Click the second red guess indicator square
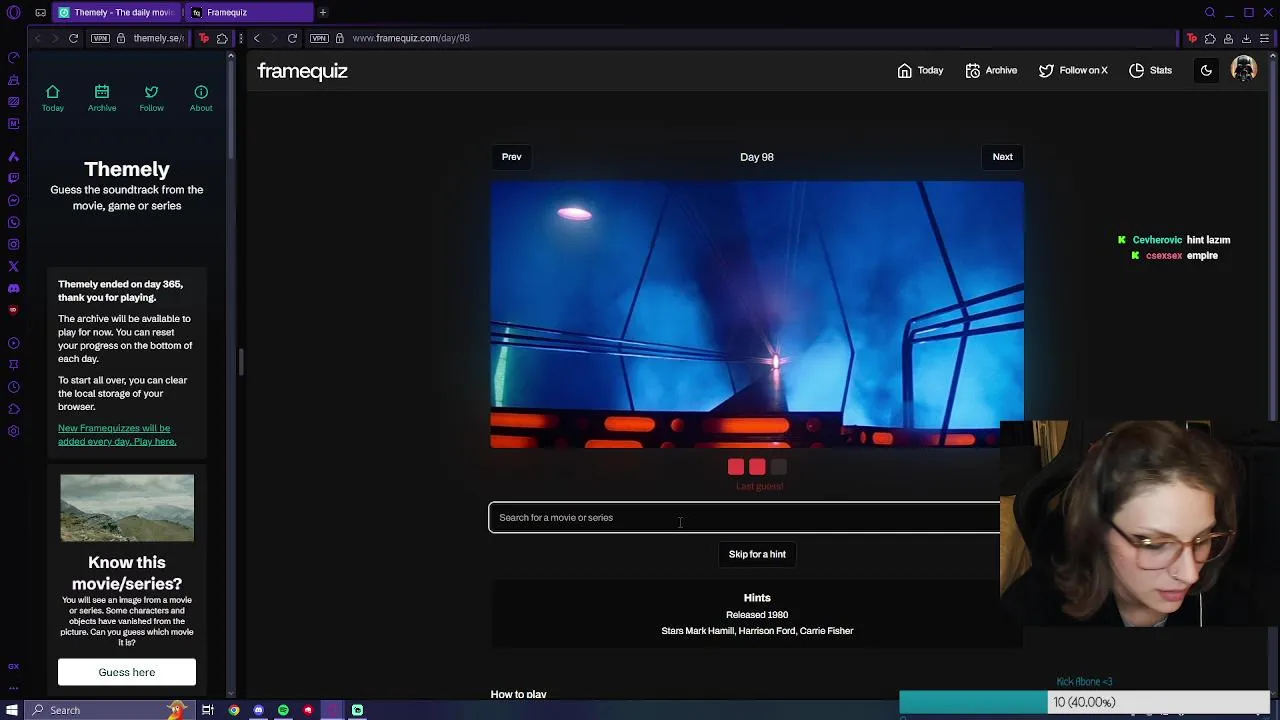Image resolution: width=1280 pixels, height=720 pixels. click(757, 467)
